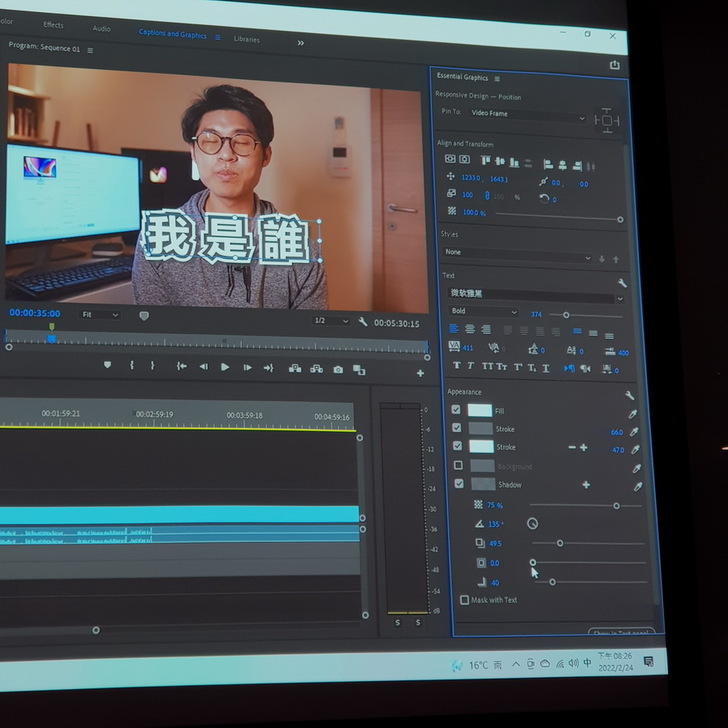Screen dimensions: 728x728
Task: Enable Faux Bold style
Action: click(457, 365)
